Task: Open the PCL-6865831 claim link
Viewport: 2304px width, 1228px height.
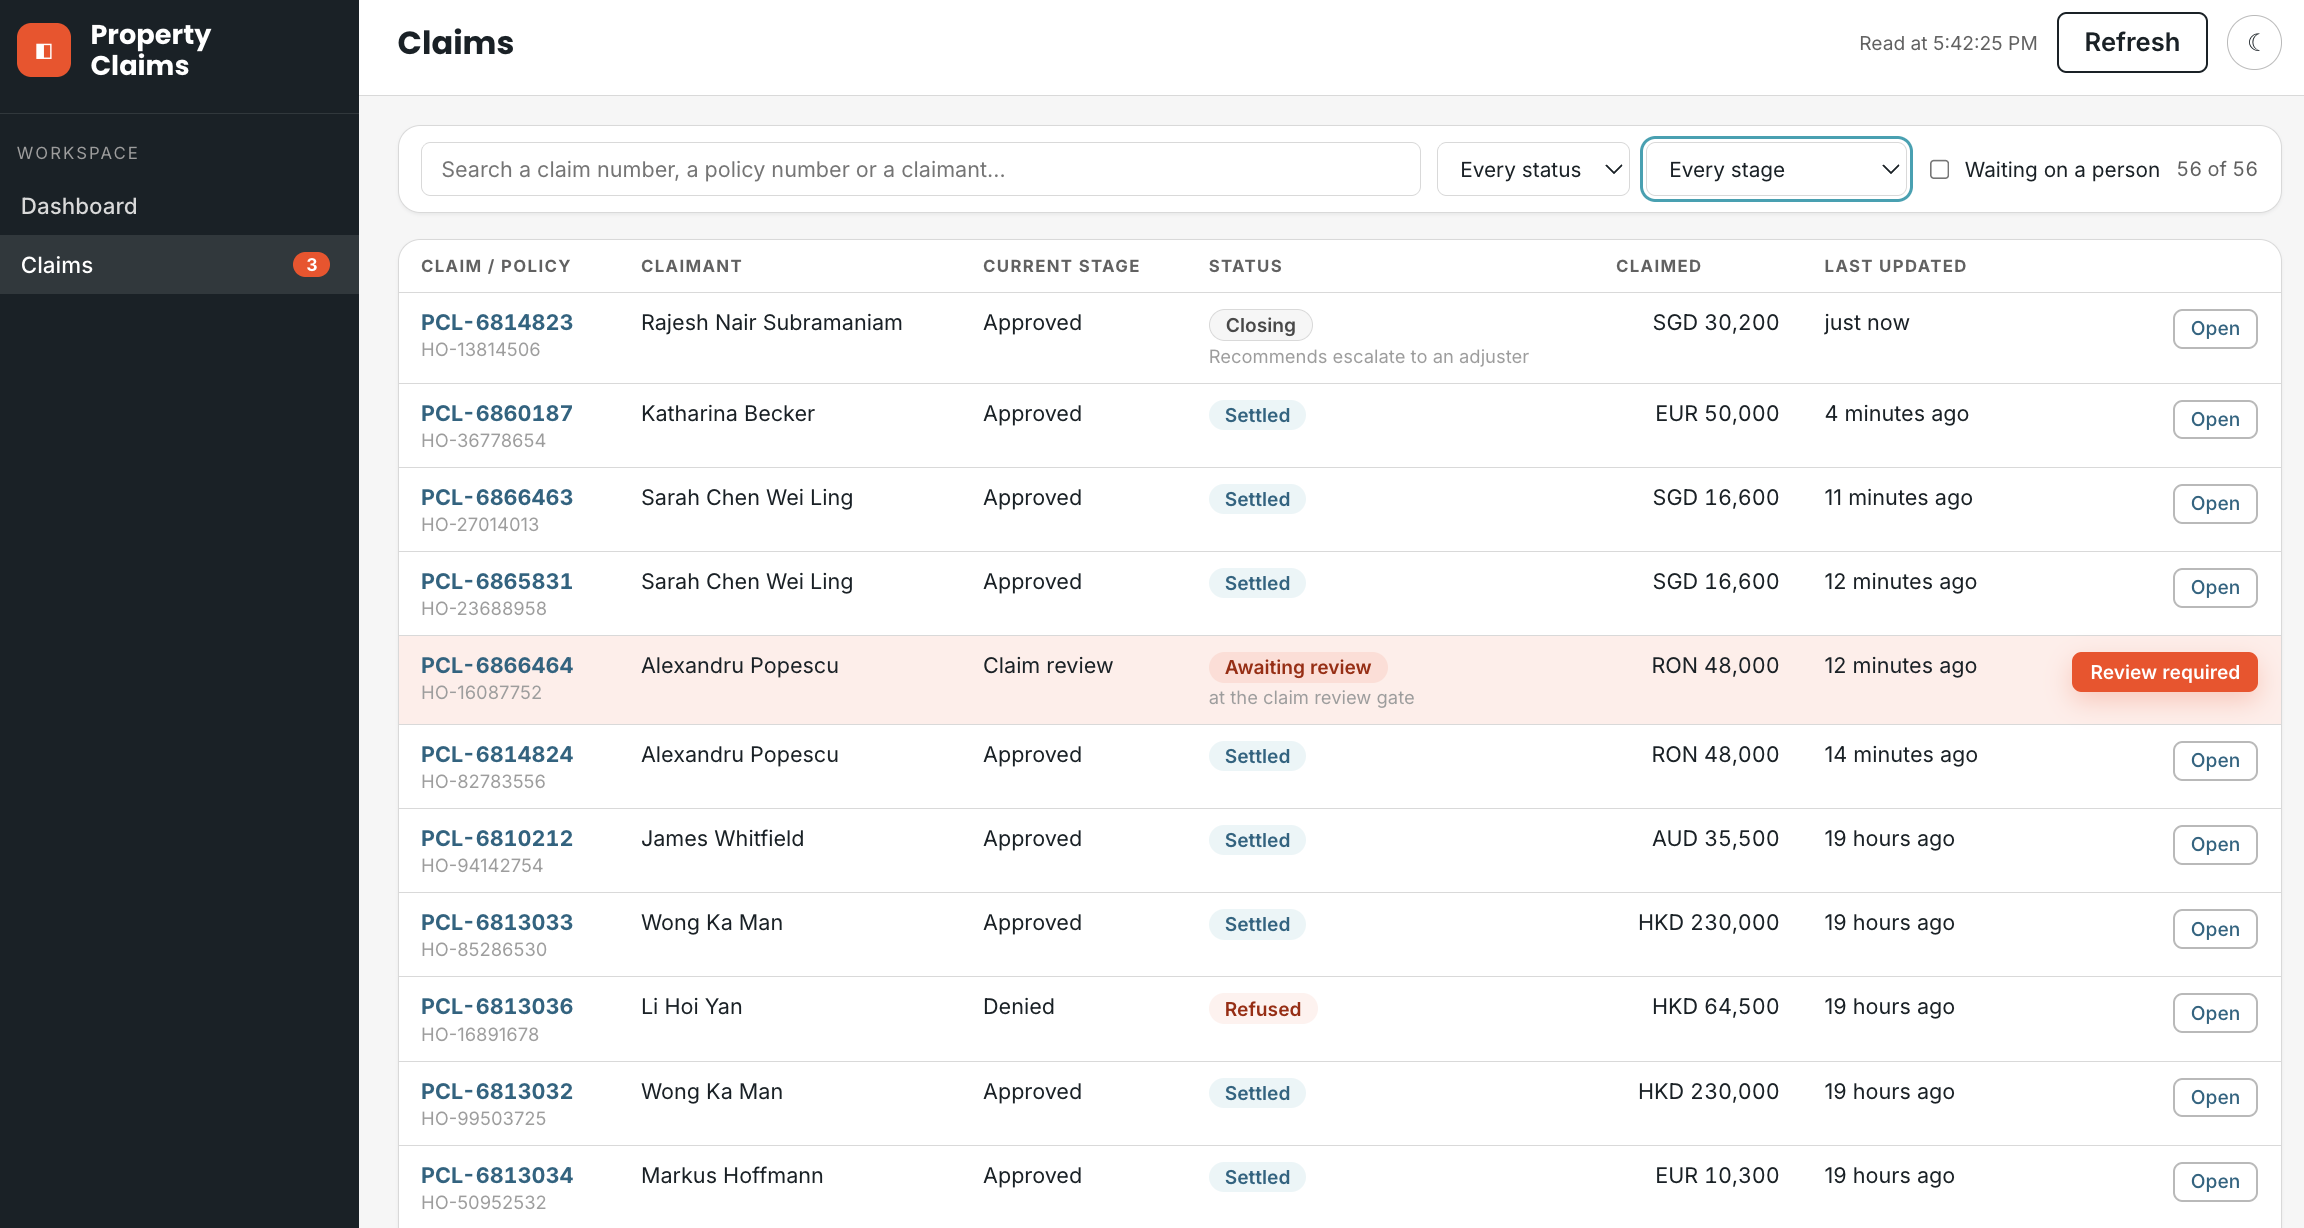Action: 497,581
